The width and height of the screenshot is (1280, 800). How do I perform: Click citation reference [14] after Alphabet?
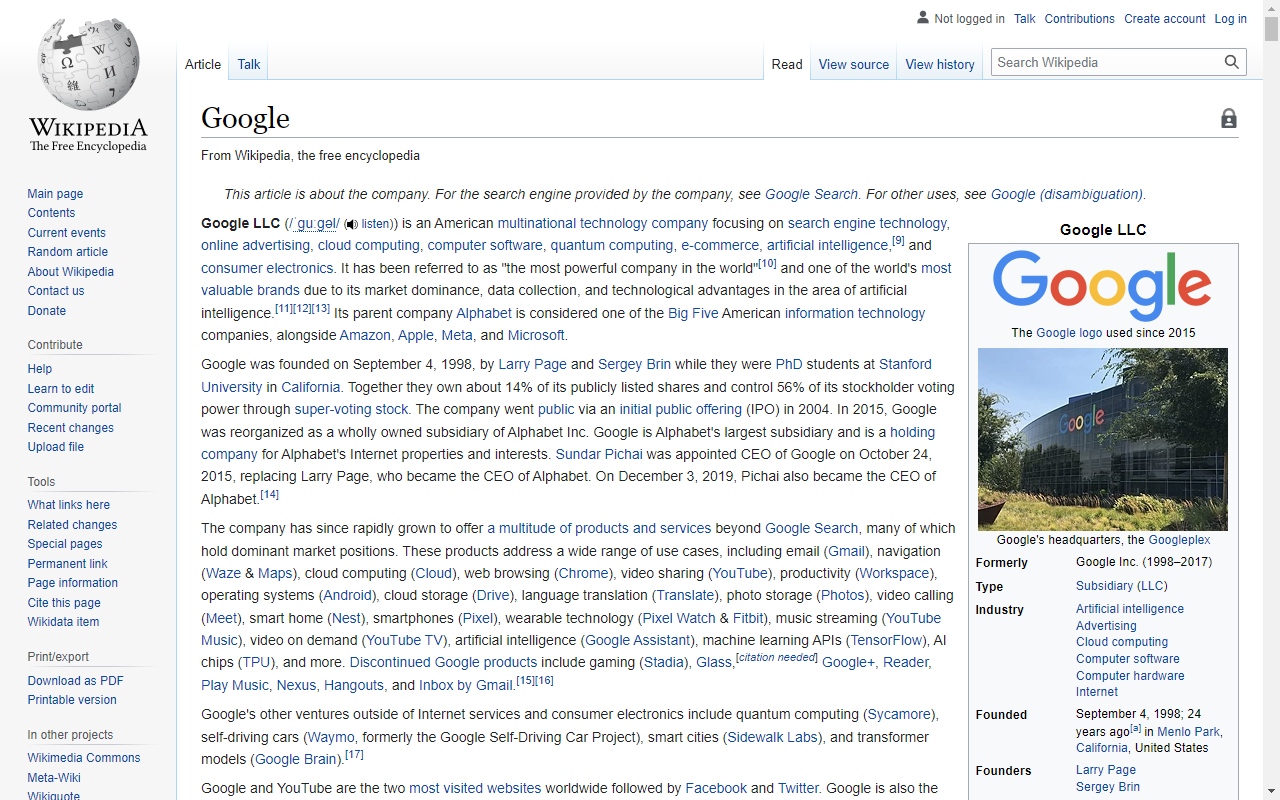pyautogui.click(x=269, y=493)
